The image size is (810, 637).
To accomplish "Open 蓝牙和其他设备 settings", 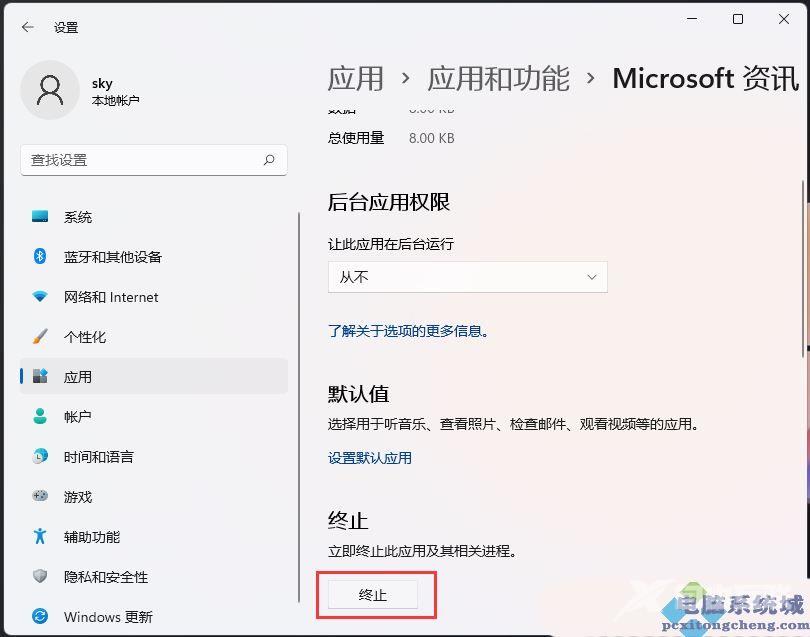I will point(153,256).
